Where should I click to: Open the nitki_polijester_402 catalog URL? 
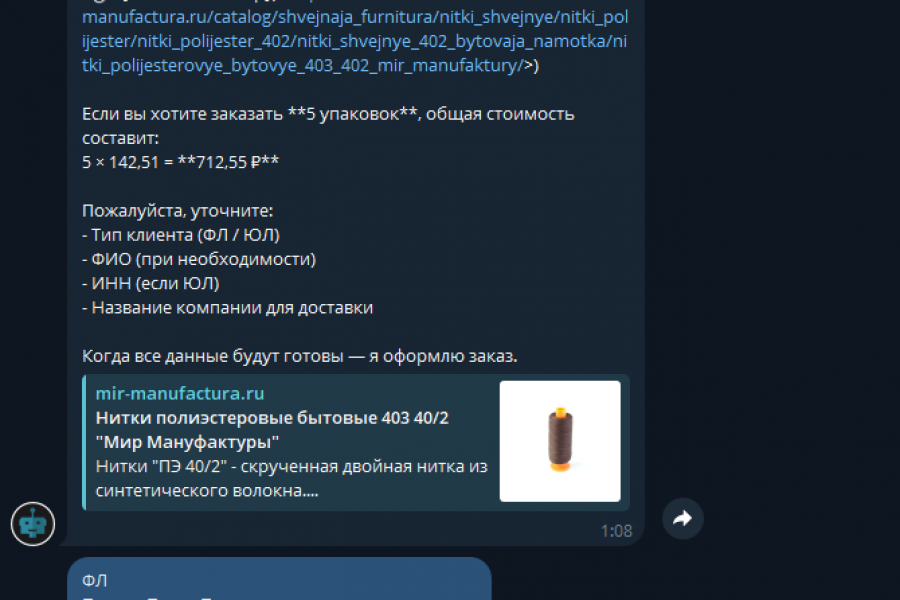coord(355,41)
